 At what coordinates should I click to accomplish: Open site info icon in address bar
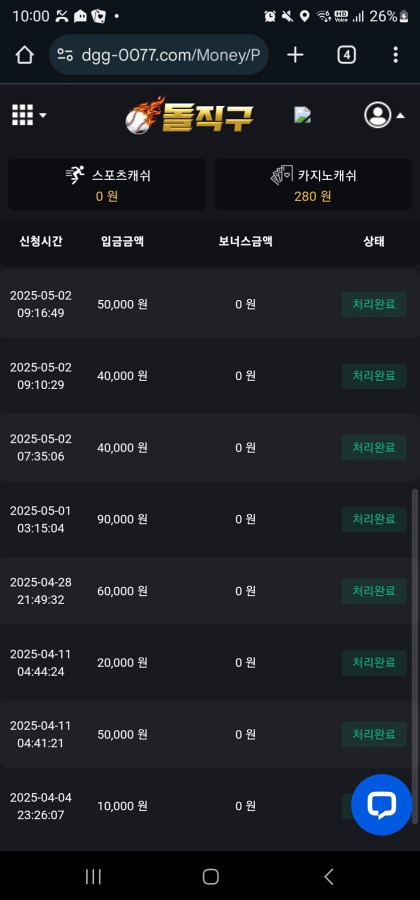click(x=65, y=55)
